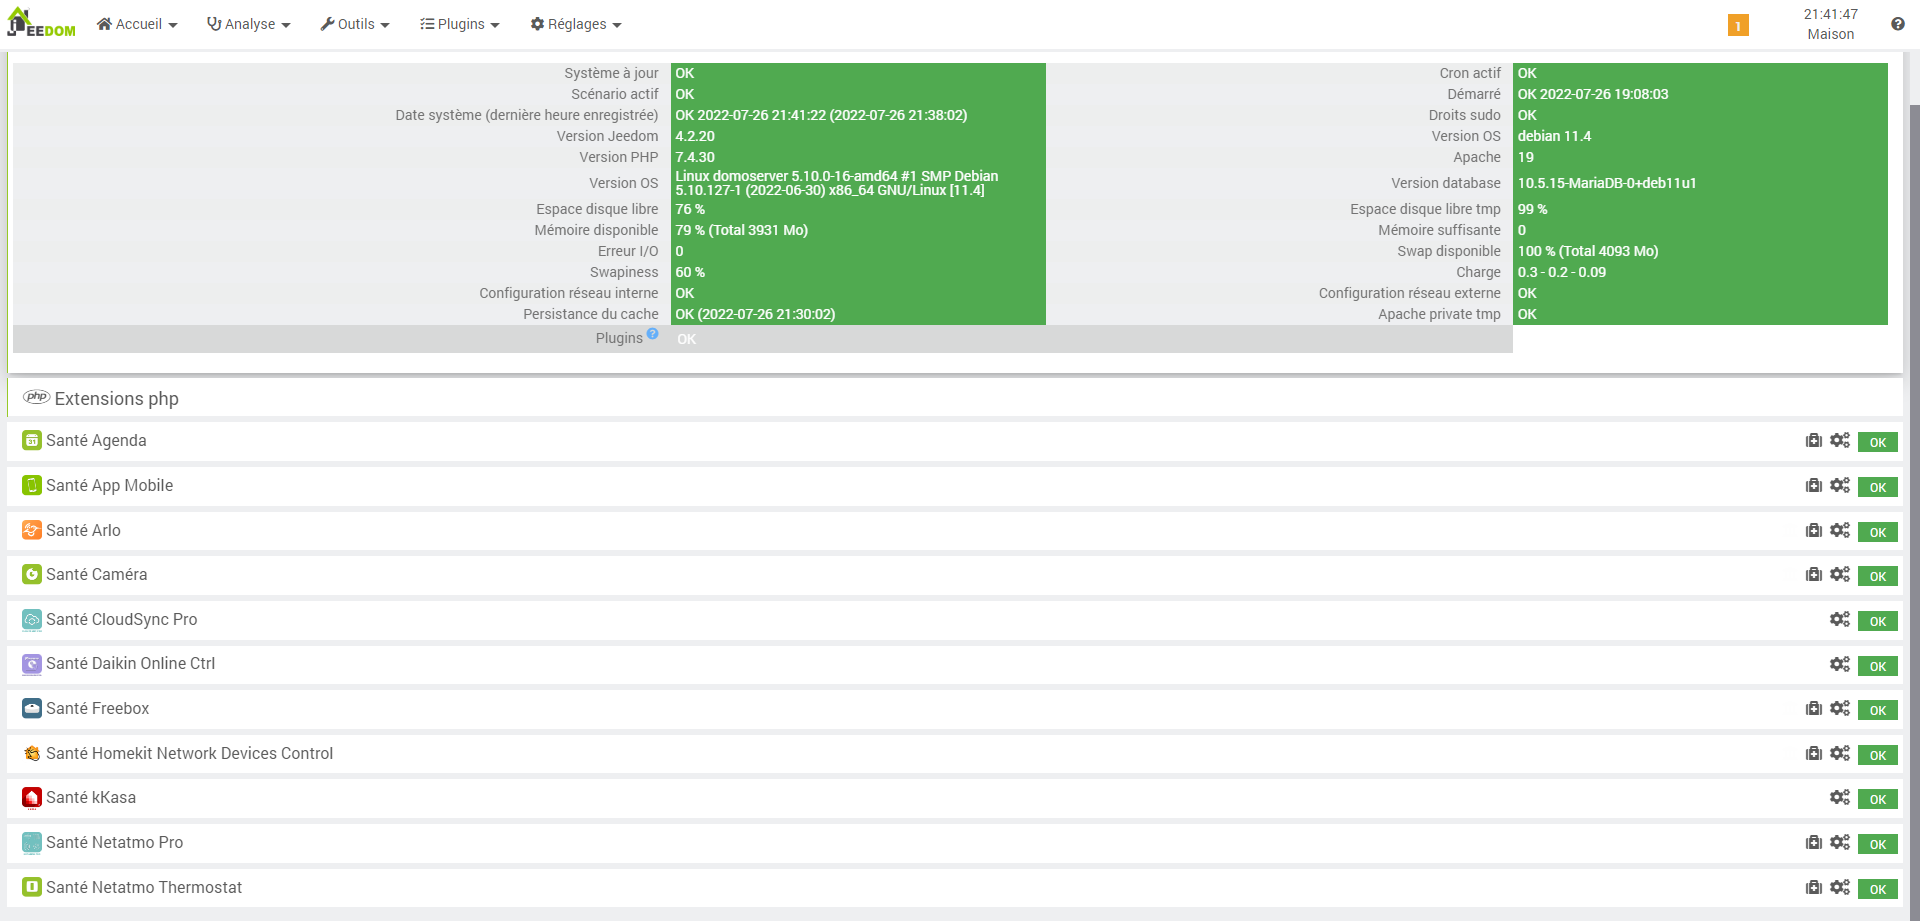Click the medkit icon for Santé Netatmo Pro
The width and height of the screenshot is (1920, 921).
point(1813,843)
